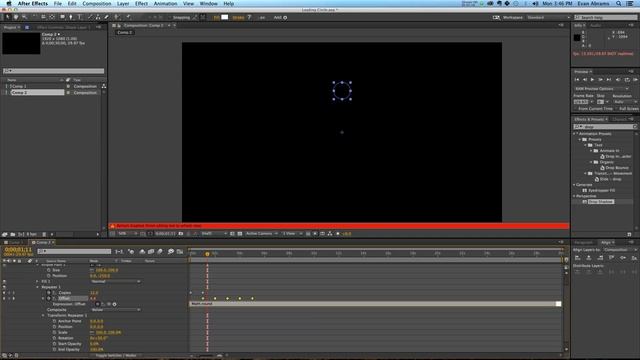Open the Align Layers to dropdown

coord(620,250)
